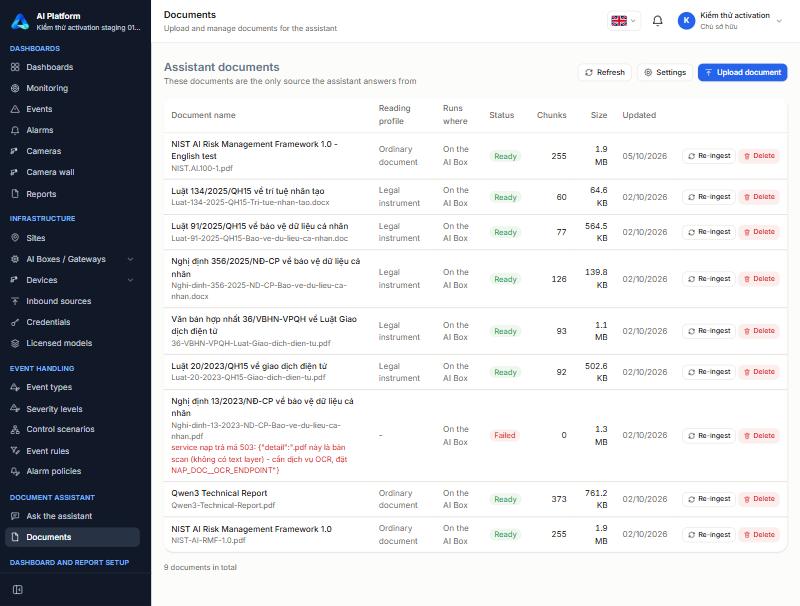The height and width of the screenshot is (606, 800).
Task: Click the Reports file icon
Action: (15, 194)
